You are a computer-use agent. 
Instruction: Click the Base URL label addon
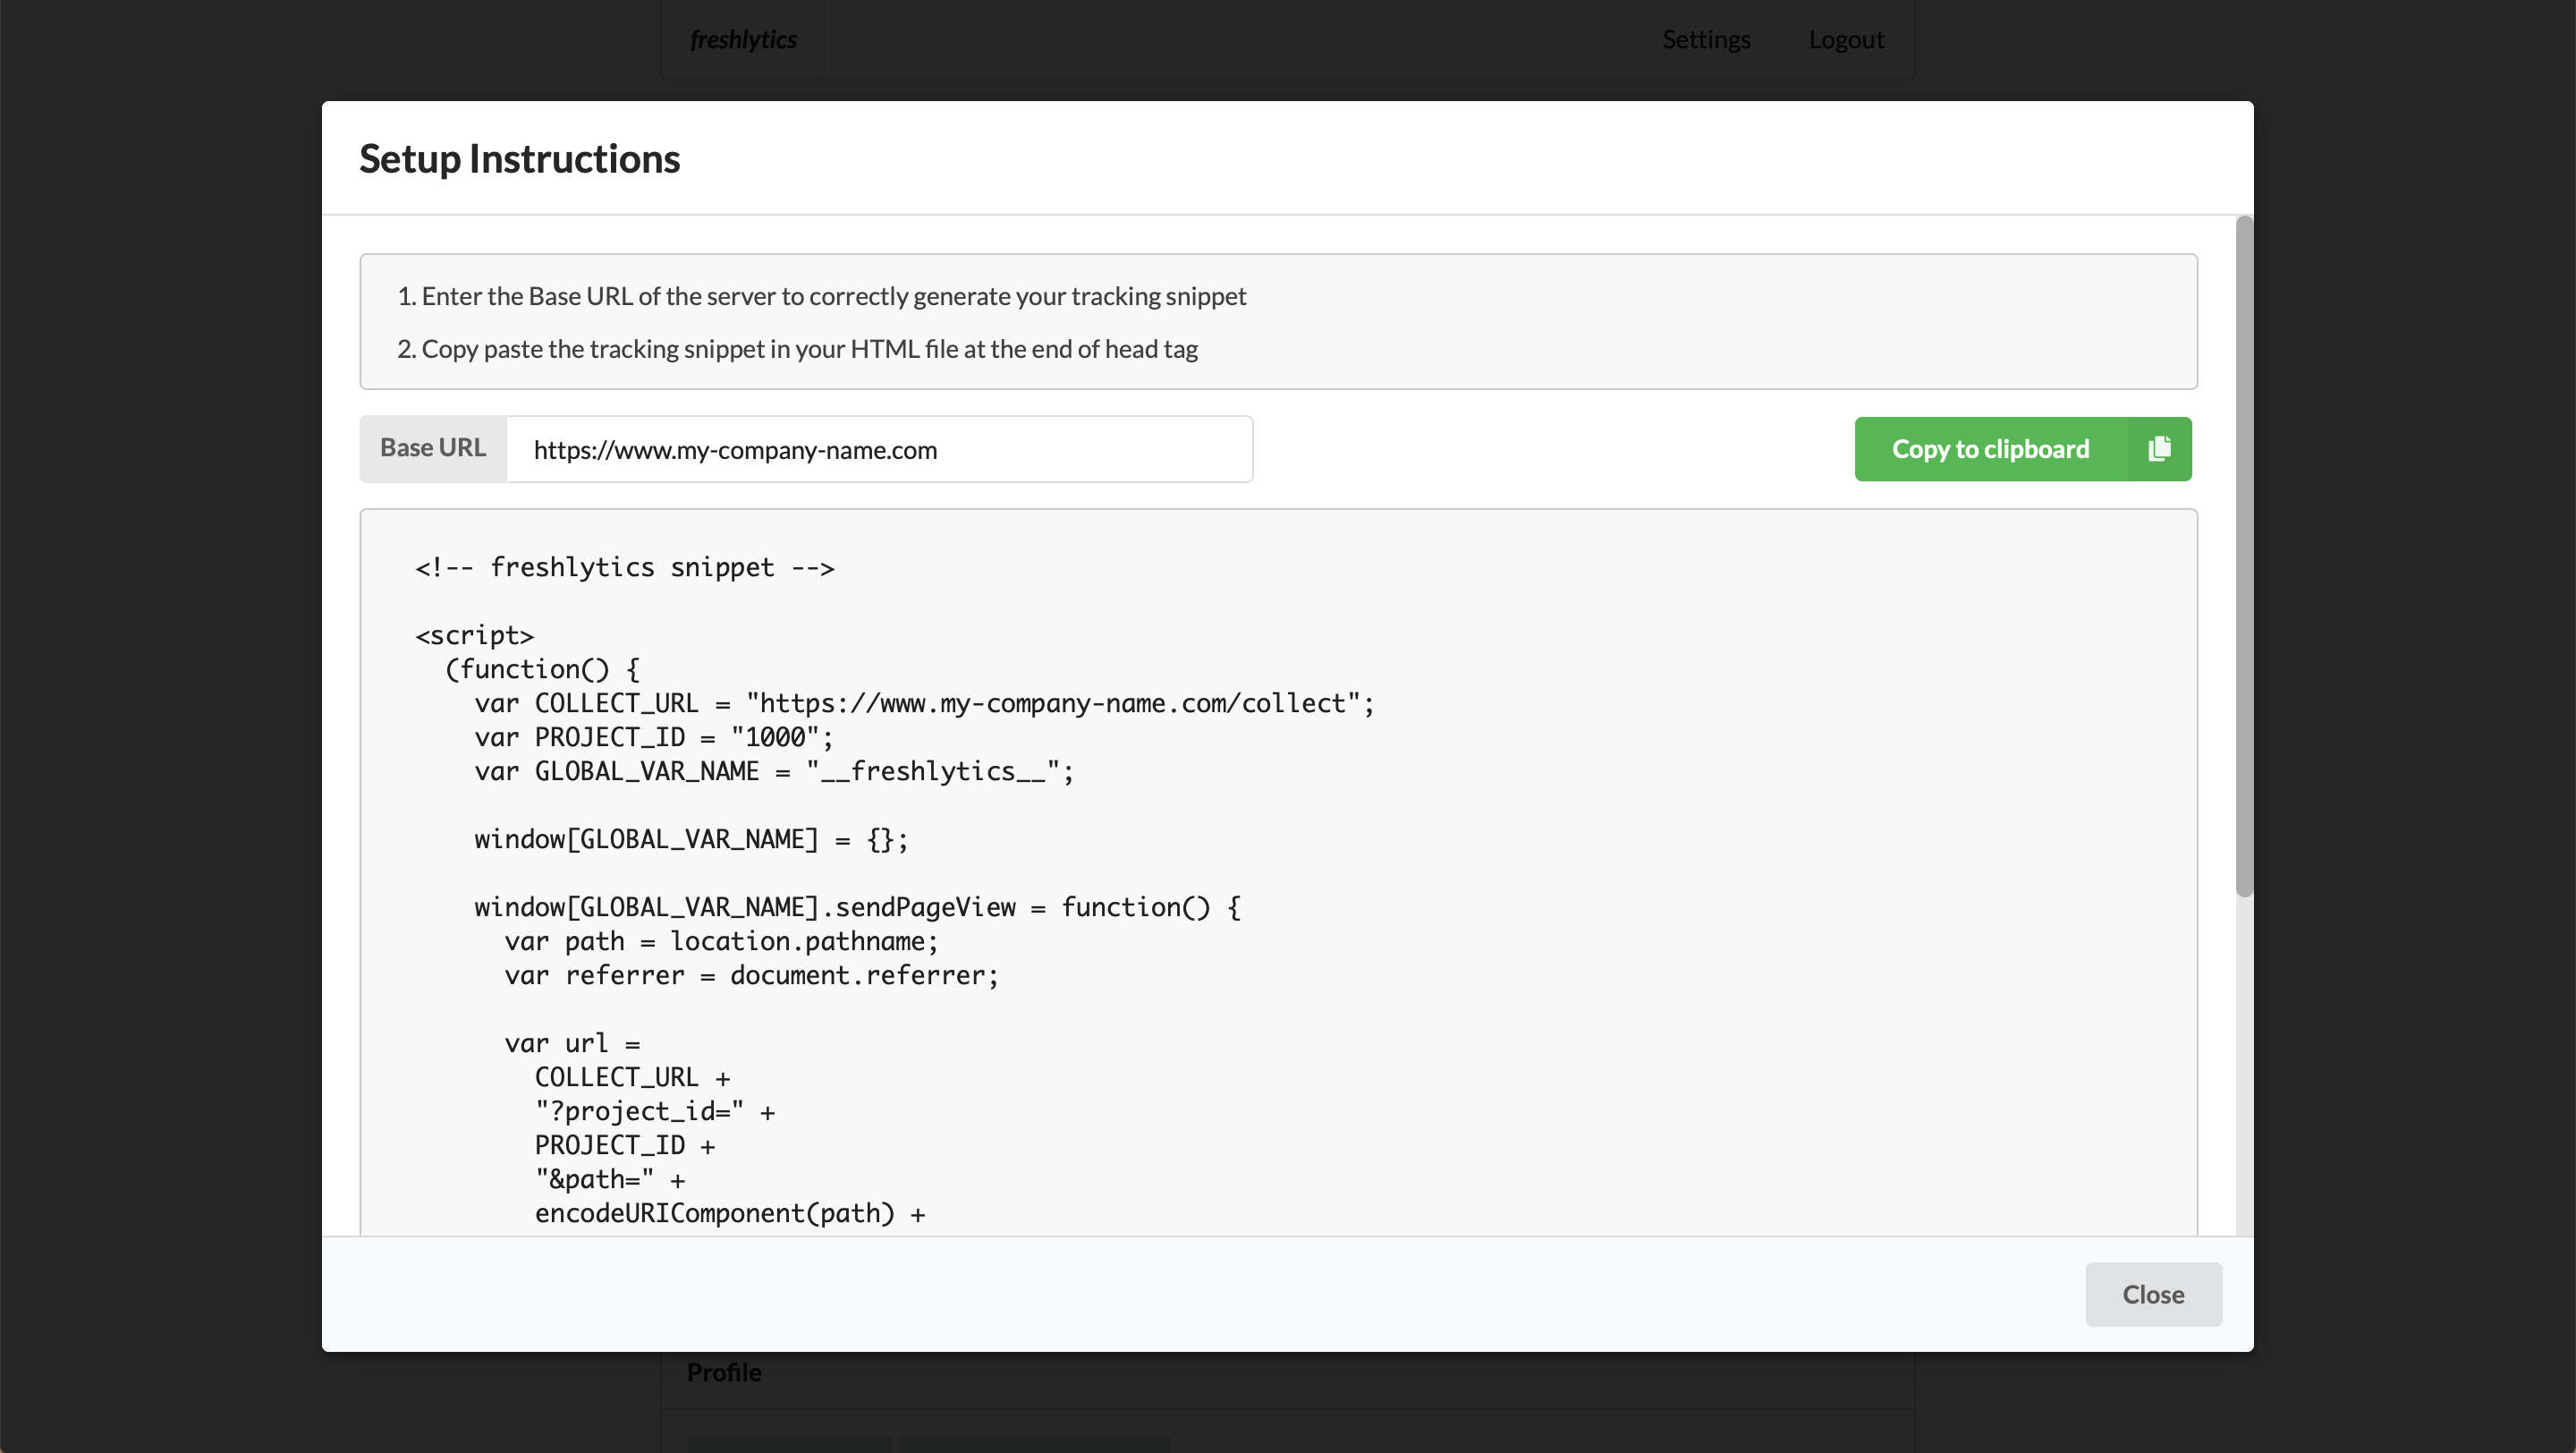[x=433, y=449]
